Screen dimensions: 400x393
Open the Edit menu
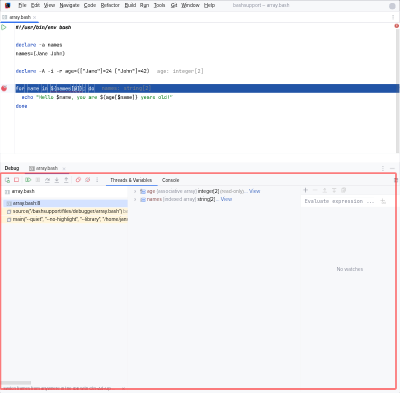35,5
